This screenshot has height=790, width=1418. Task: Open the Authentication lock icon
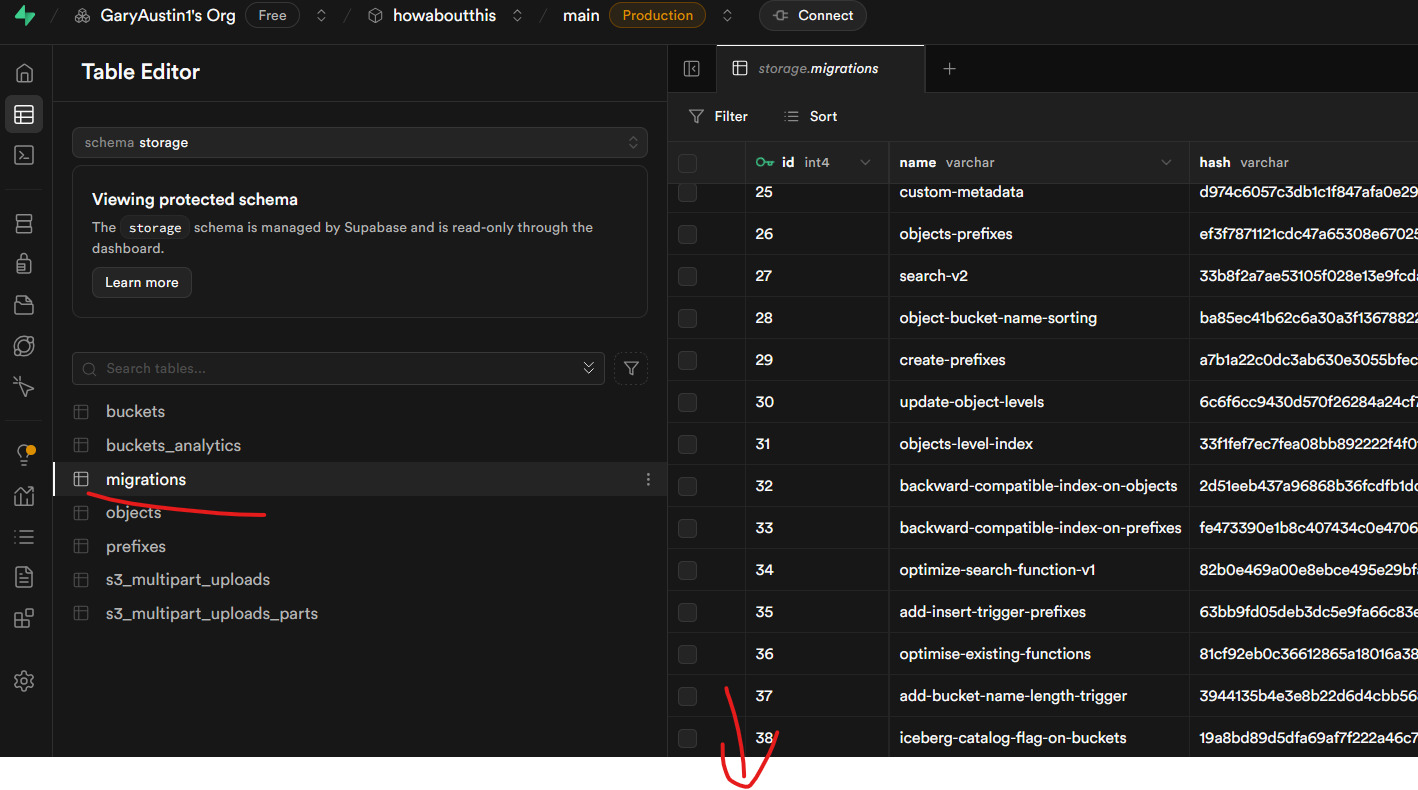pyautogui.click(x=24, y=264)
